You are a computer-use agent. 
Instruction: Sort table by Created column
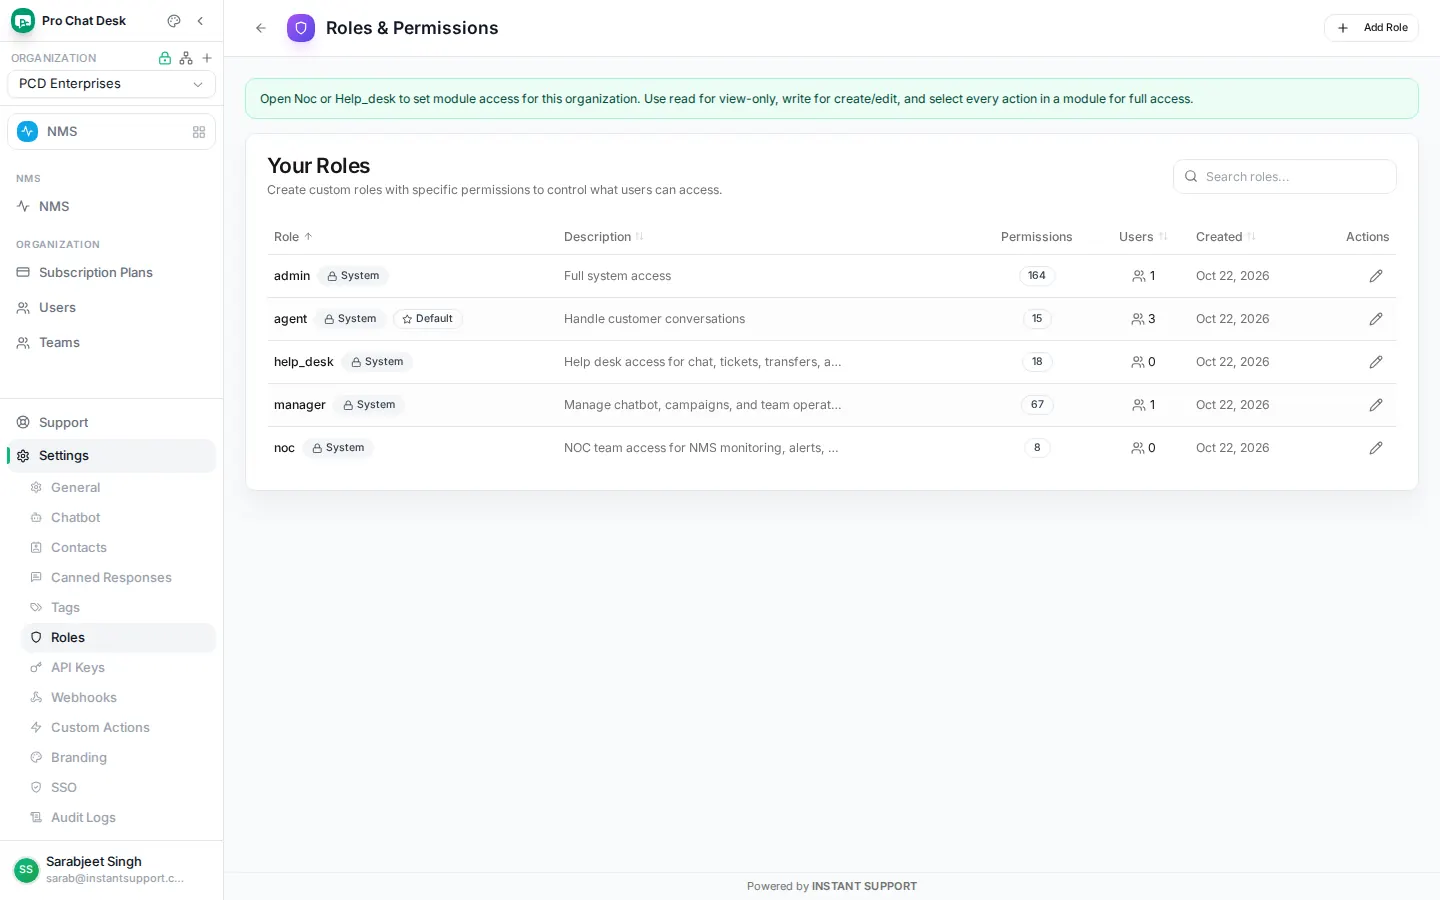point(1226,237)
